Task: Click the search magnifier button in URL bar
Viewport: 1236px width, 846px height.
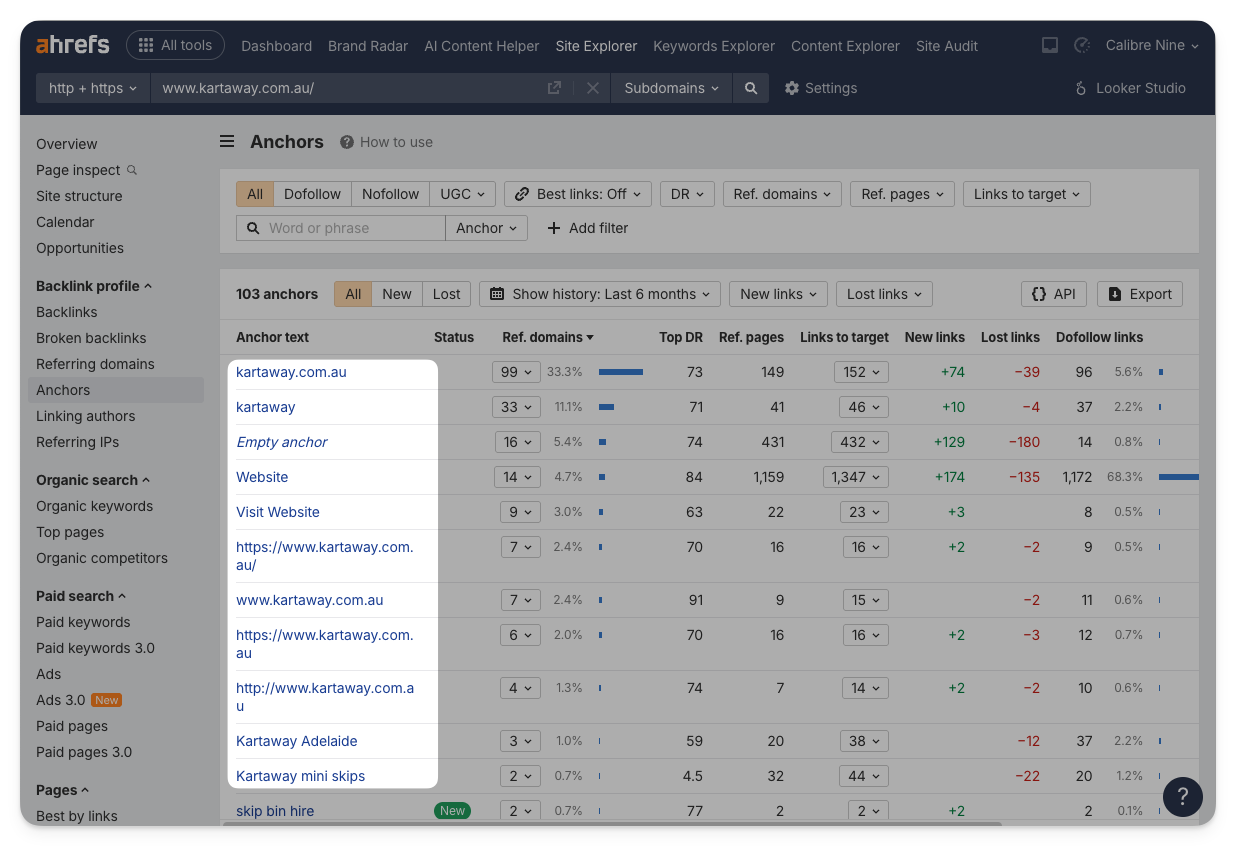Action: click(751, 88)
